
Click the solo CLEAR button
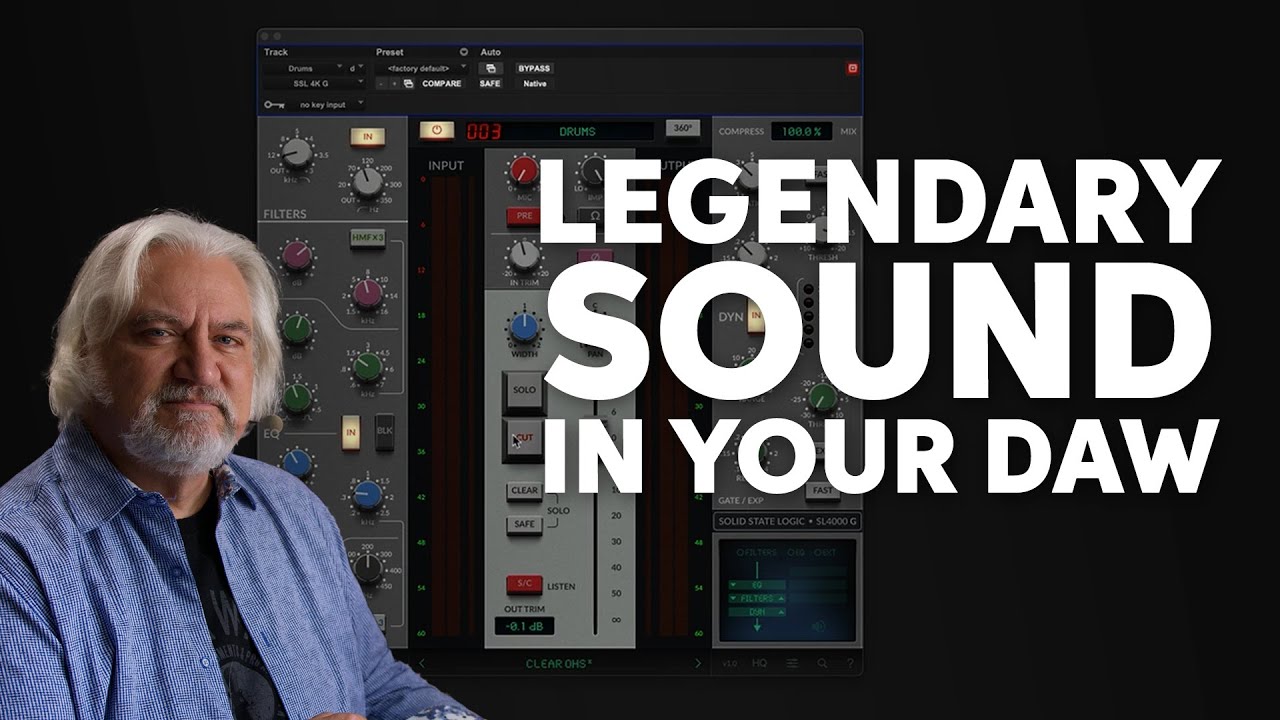tap(524, 491)
